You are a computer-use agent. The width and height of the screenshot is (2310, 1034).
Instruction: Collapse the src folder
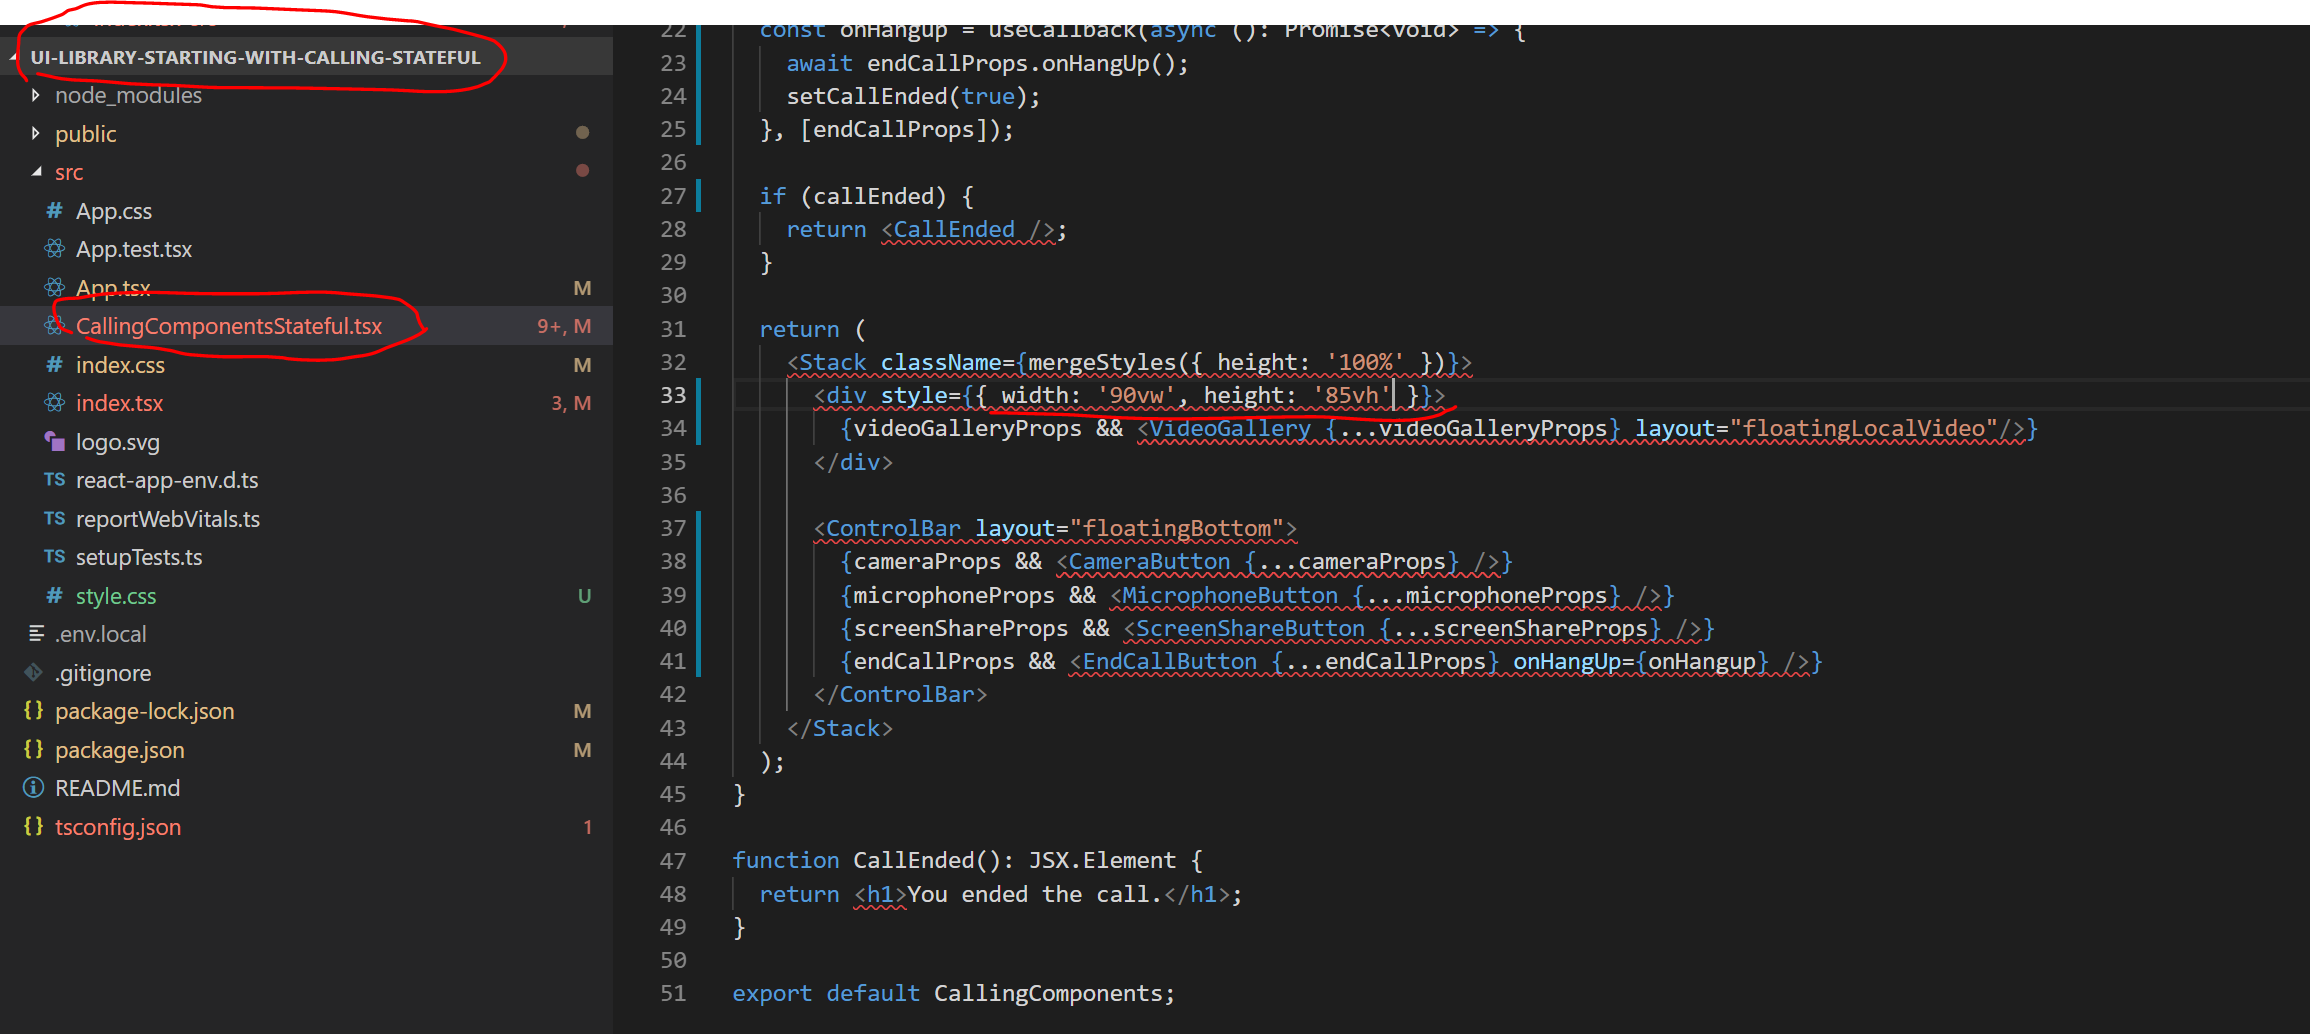pos(36,171)
